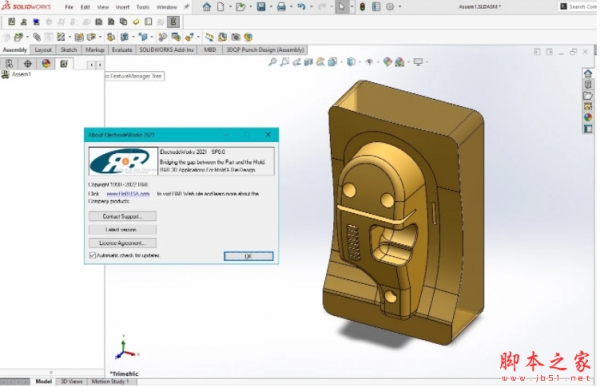Open the Options gear dropdown arrow
600x387 pixels.
[400, 7]
